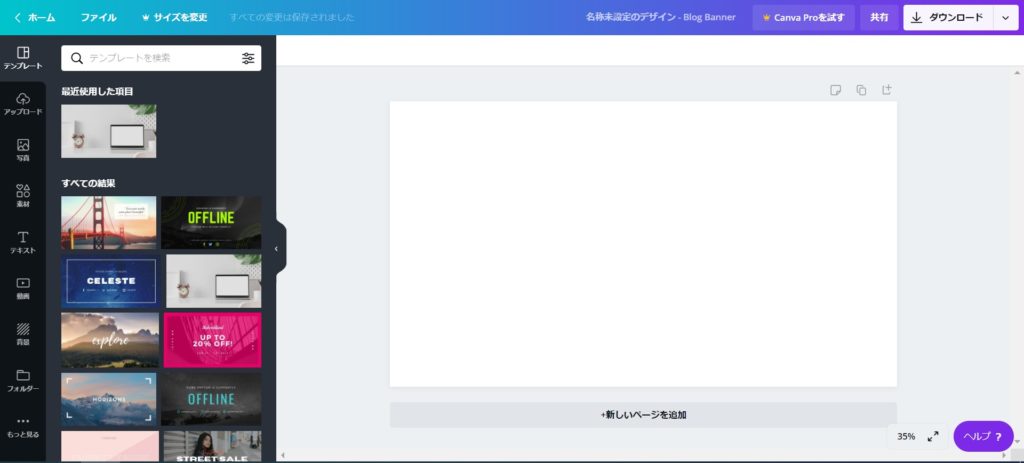This screenshot has height=463, width=1024.
Task: Click the ダウンロード (Download) button
Action: (x=948, y=18)
